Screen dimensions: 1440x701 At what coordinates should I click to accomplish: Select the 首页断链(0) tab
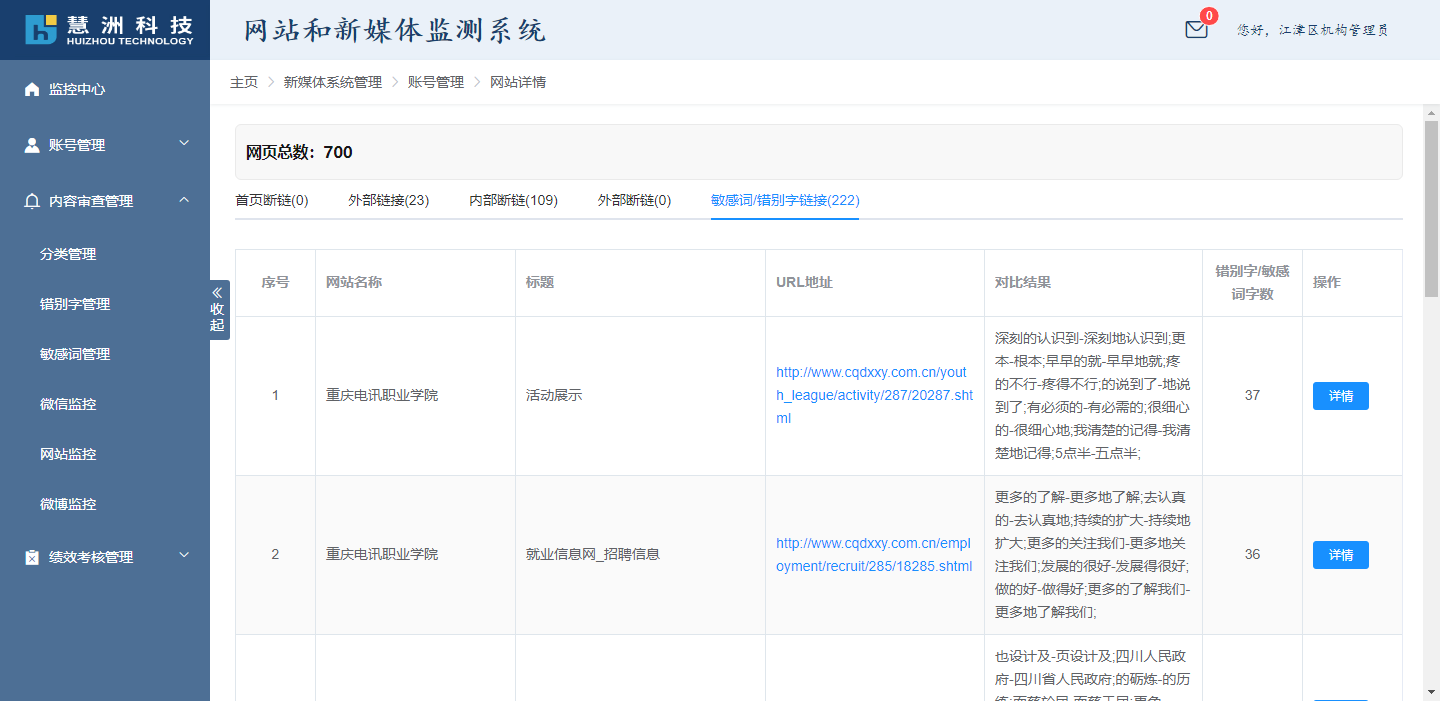(x=272, y=200)
